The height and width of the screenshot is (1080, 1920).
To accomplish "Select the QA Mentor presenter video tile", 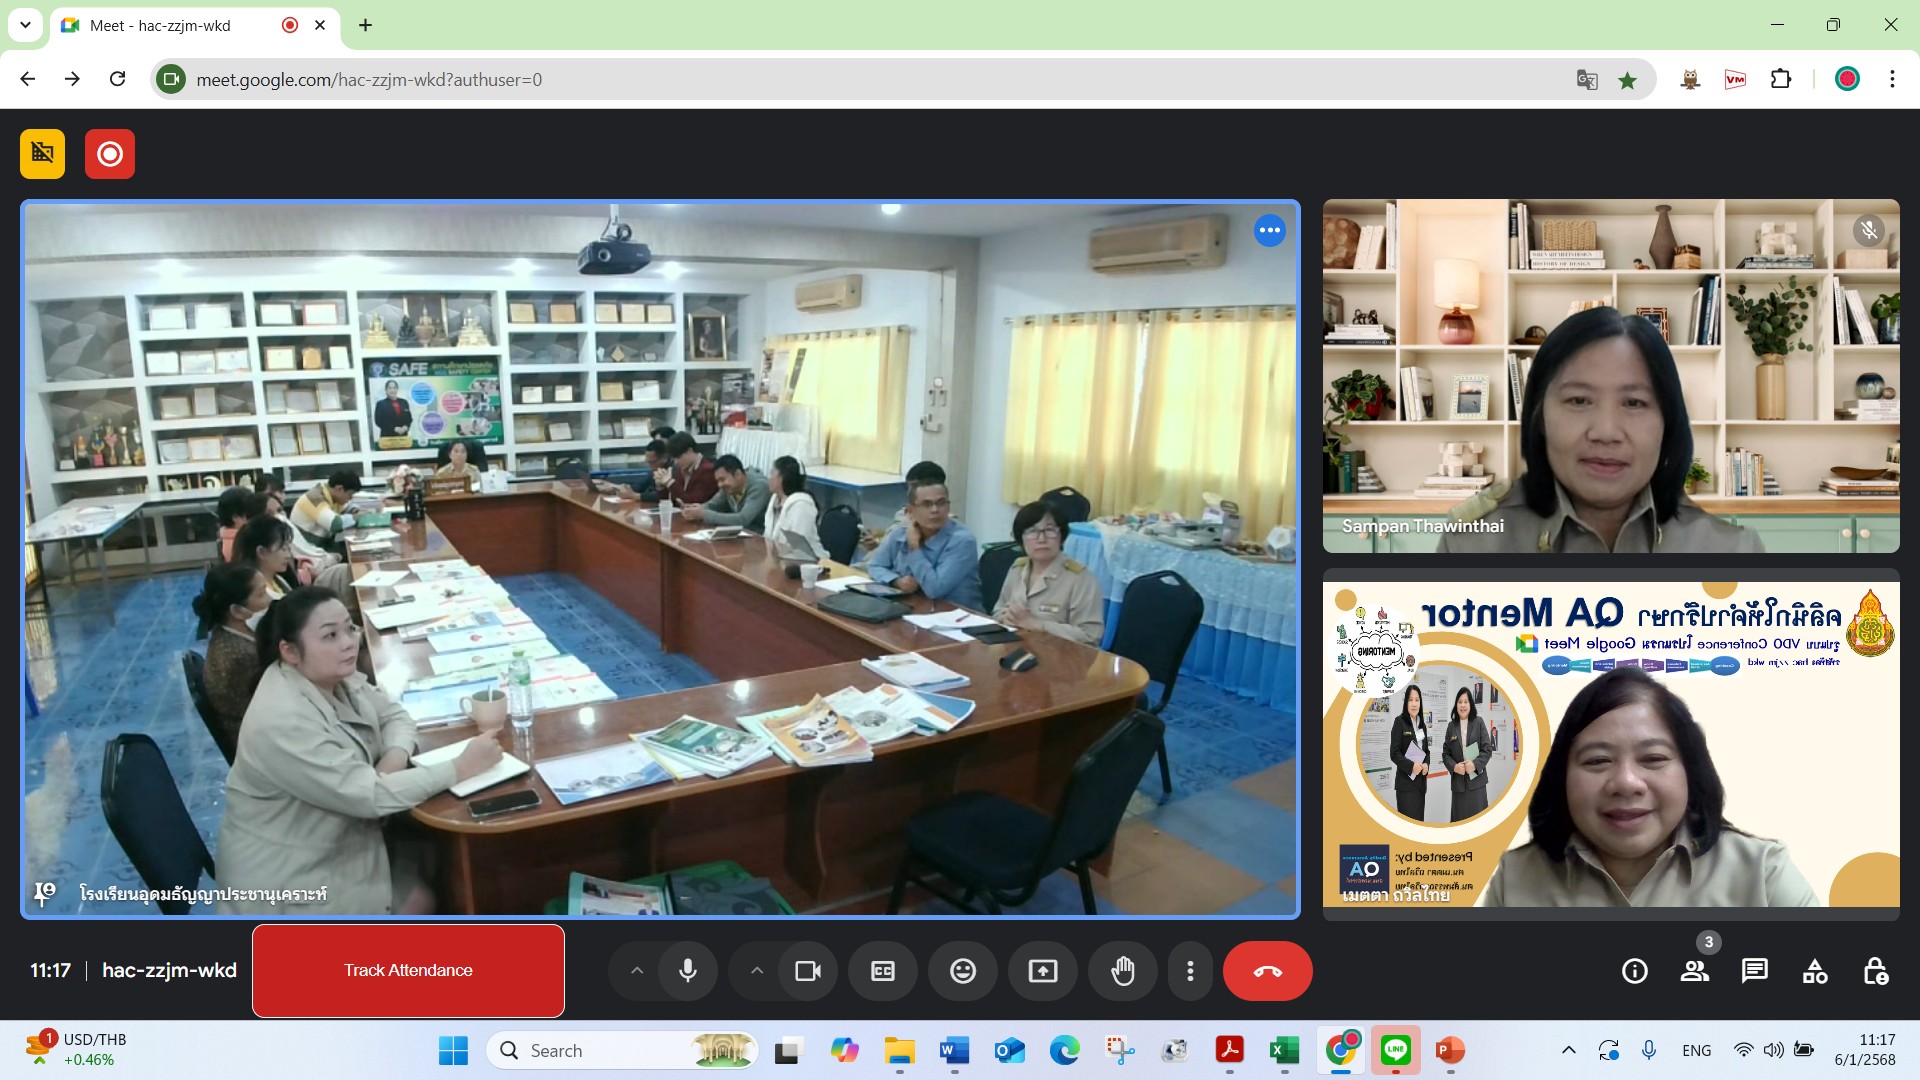I will (1611, 745).
